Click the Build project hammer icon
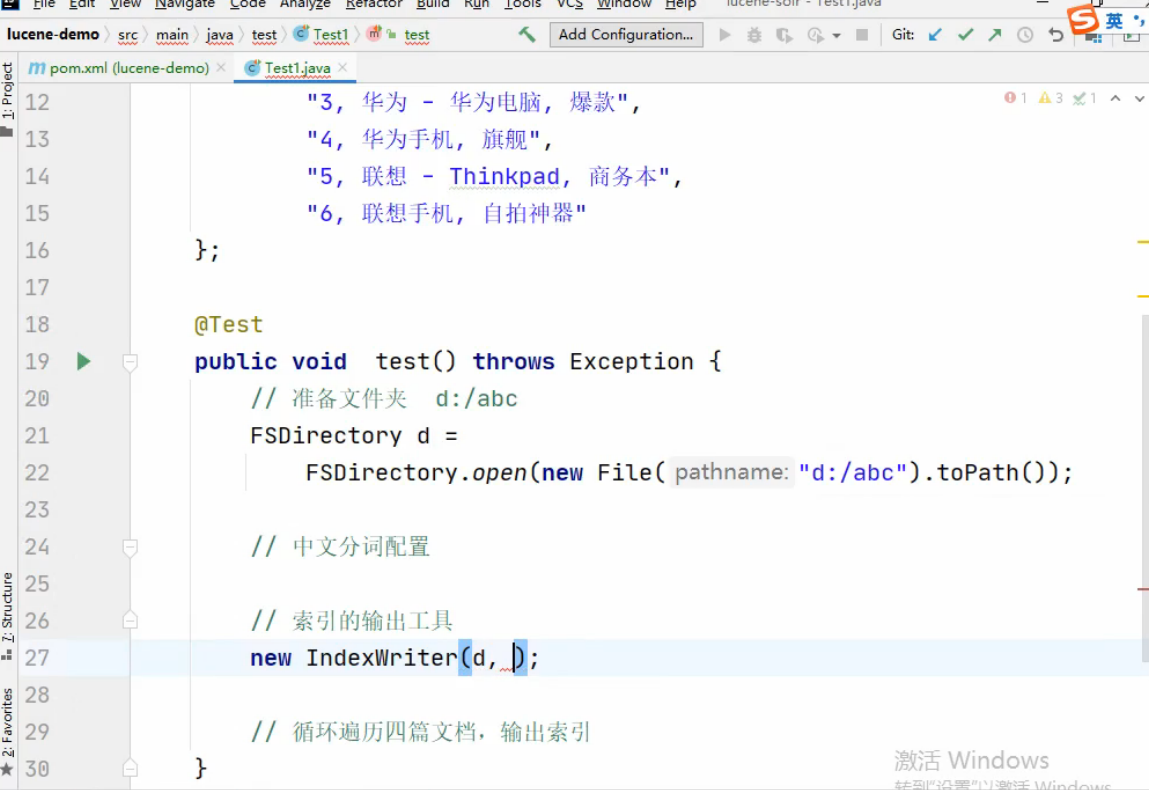Screen dimensions: 1149x790 [526, 34]
